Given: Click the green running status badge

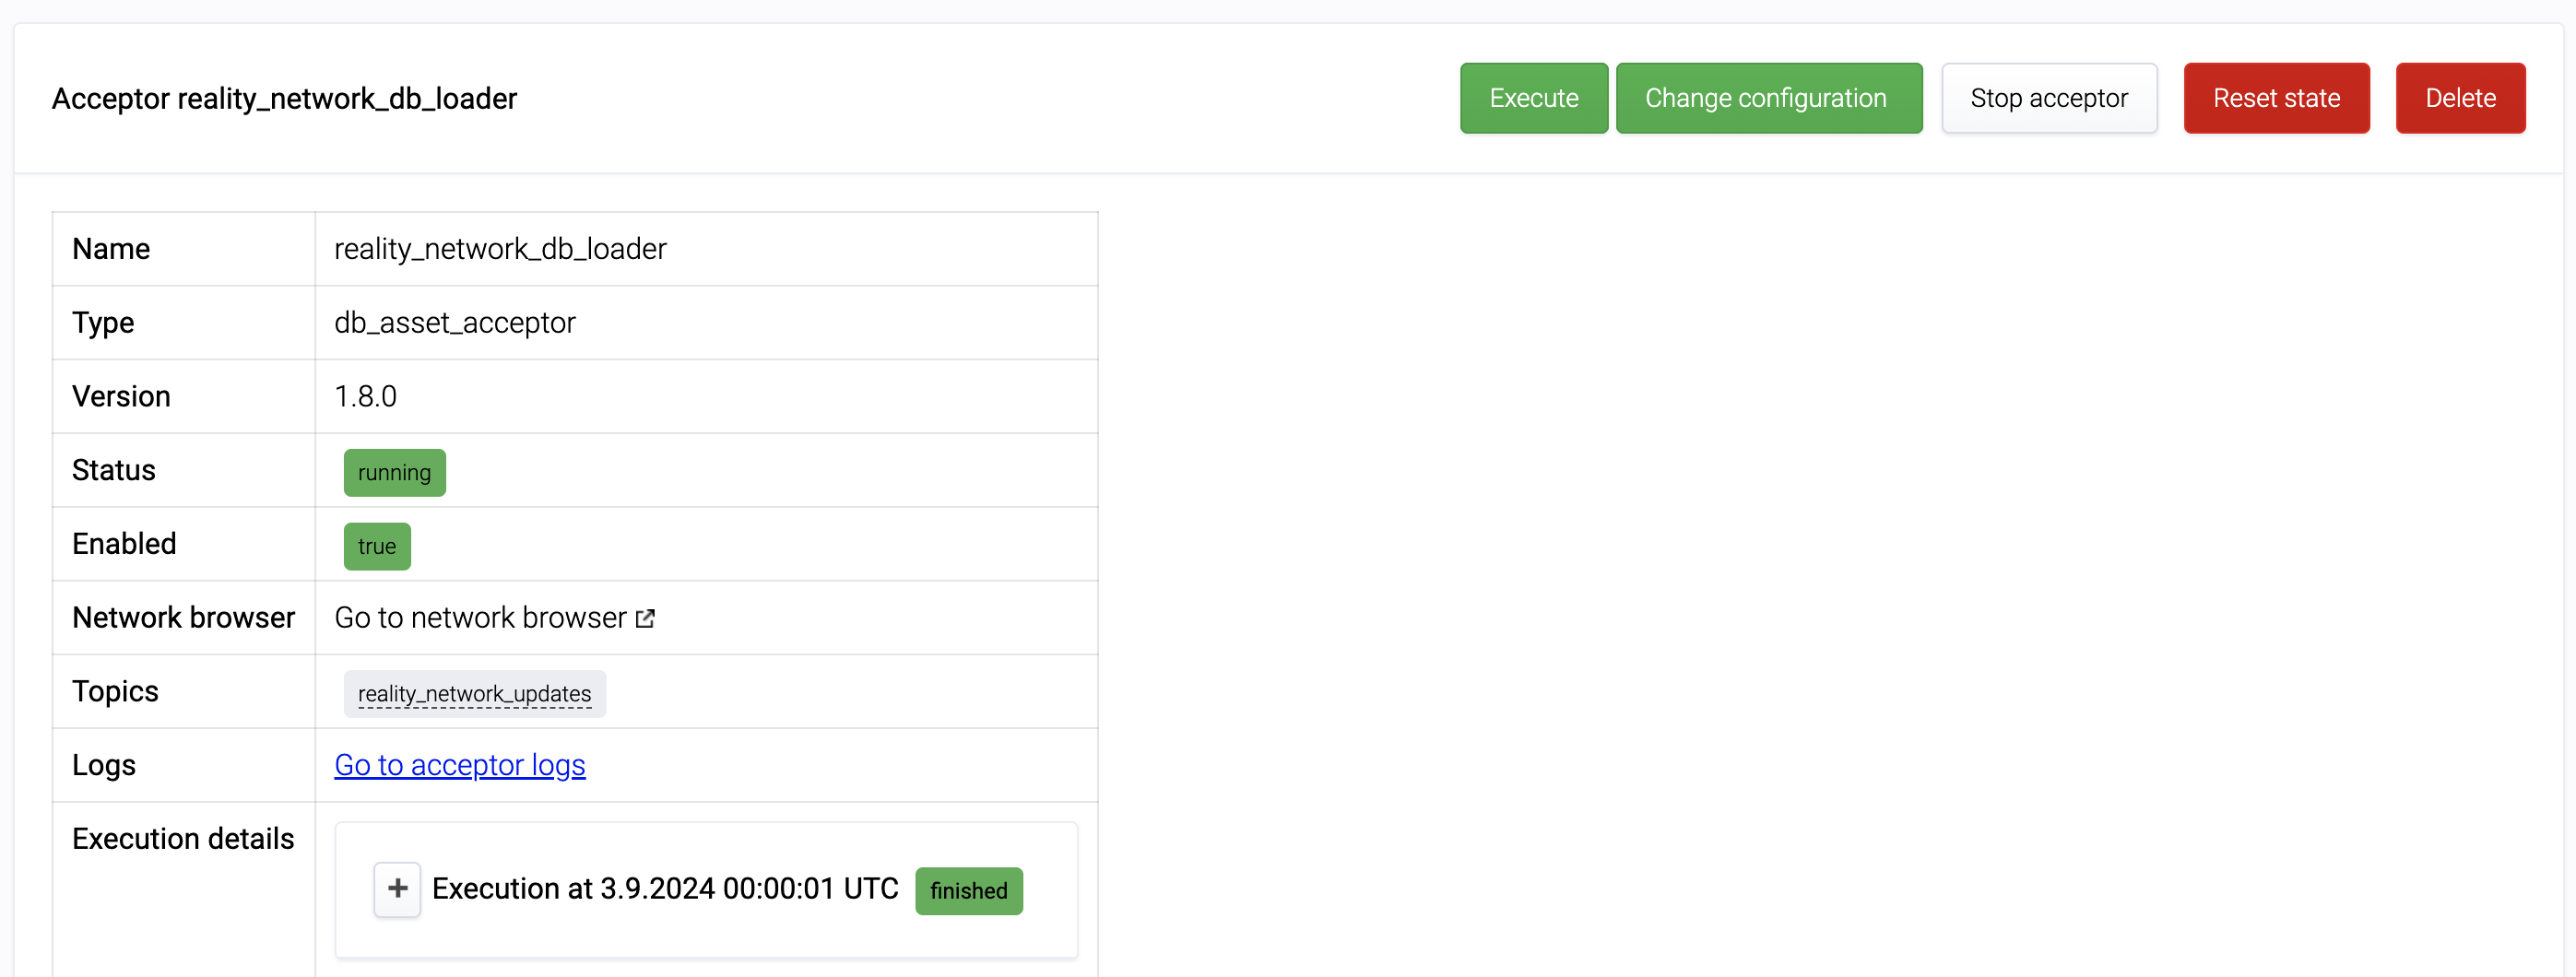Looking at the screenshot, I should coord(394,473).
